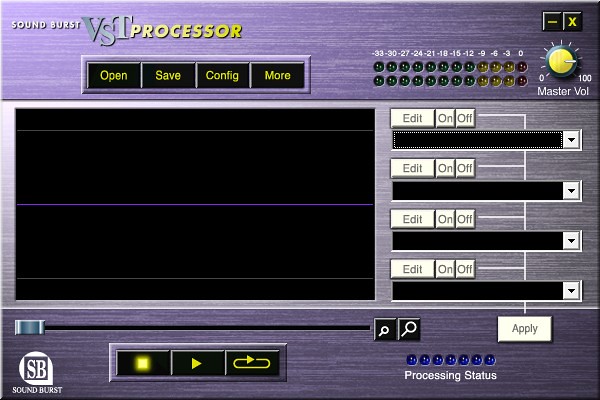Minimize the VST Processor window
Viewport: 600px width, 400px height.
coord(552,22)
